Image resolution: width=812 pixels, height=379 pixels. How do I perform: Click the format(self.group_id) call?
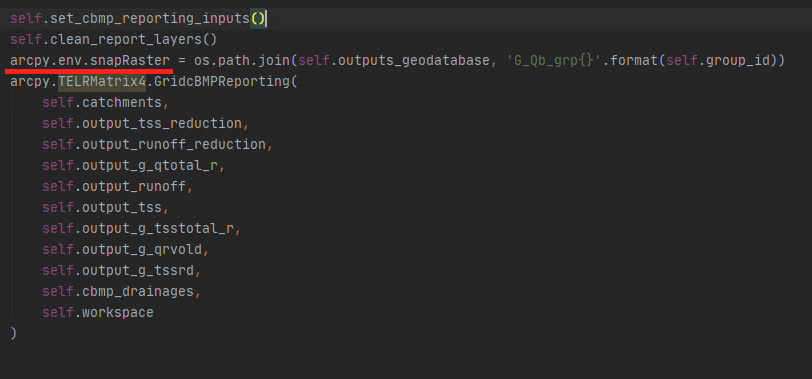[x=698, y=61]
